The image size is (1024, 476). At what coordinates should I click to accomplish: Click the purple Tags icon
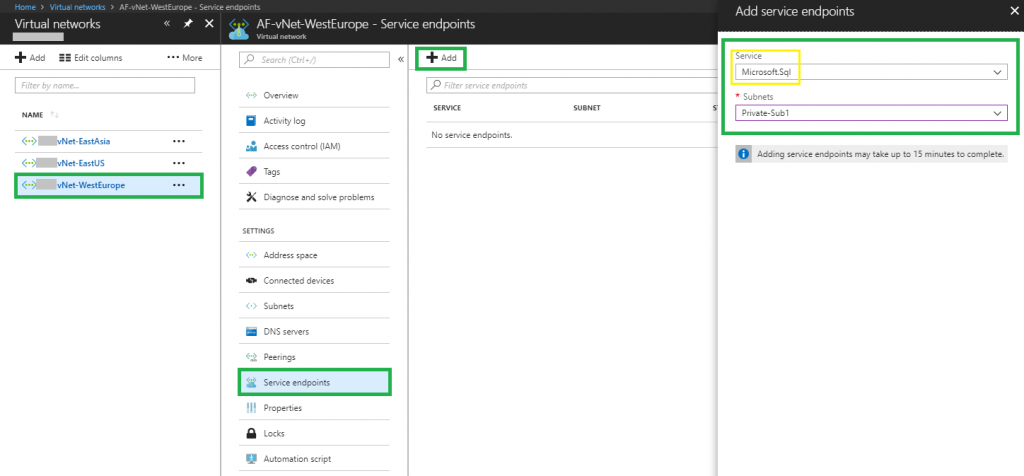pos(251,172)
